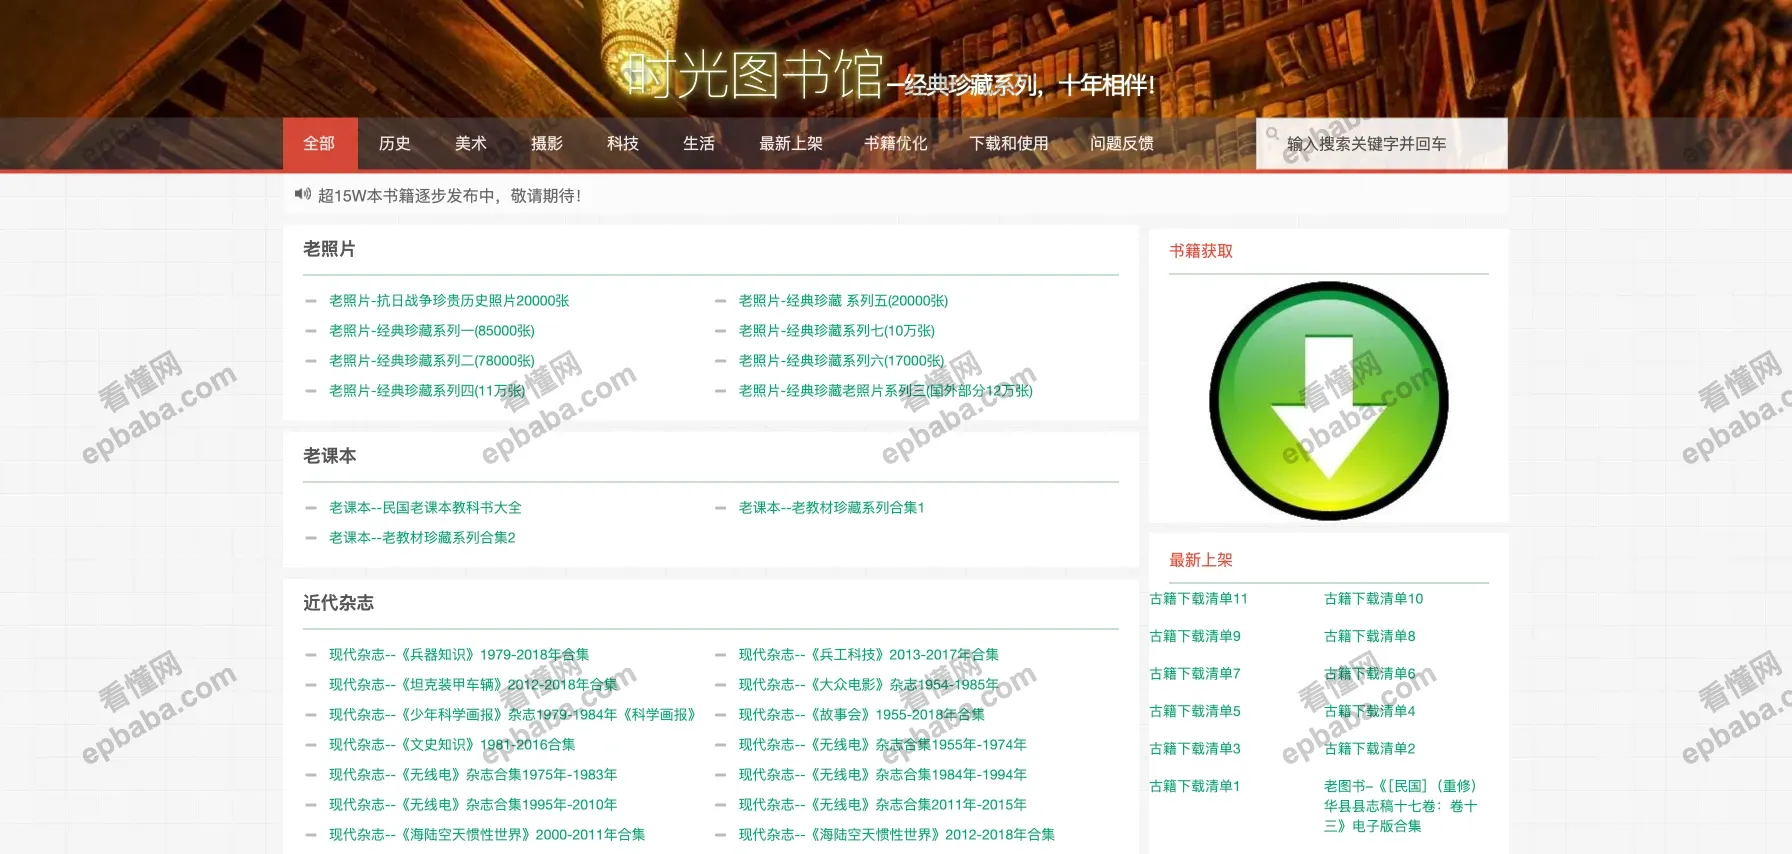This screenshot has height=854, width=1792.
Task: Open 《海陆空天惯性世界》2012-2018年合集
Action: (x=896, y=835)
